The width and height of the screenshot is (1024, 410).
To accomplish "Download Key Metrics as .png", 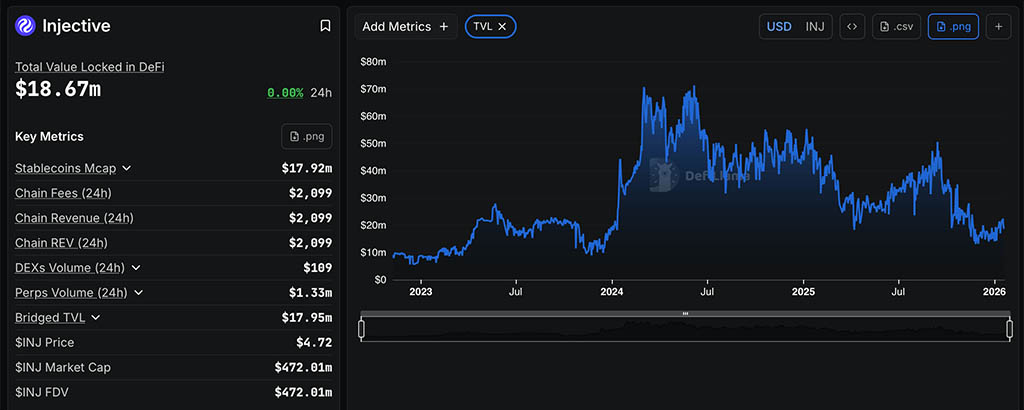I will pyautogui.click(x=306, y=136).
